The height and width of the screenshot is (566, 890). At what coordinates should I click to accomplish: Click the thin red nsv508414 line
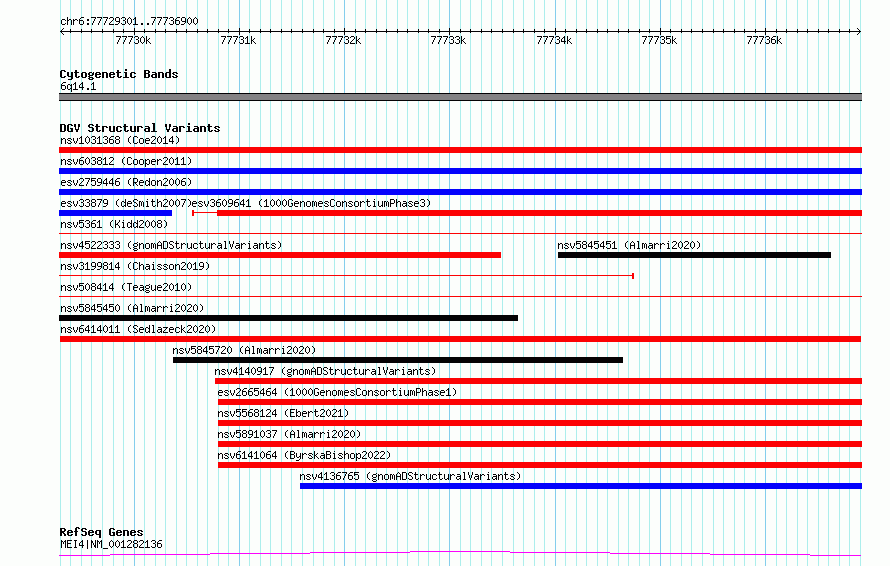tap(460, 296)
